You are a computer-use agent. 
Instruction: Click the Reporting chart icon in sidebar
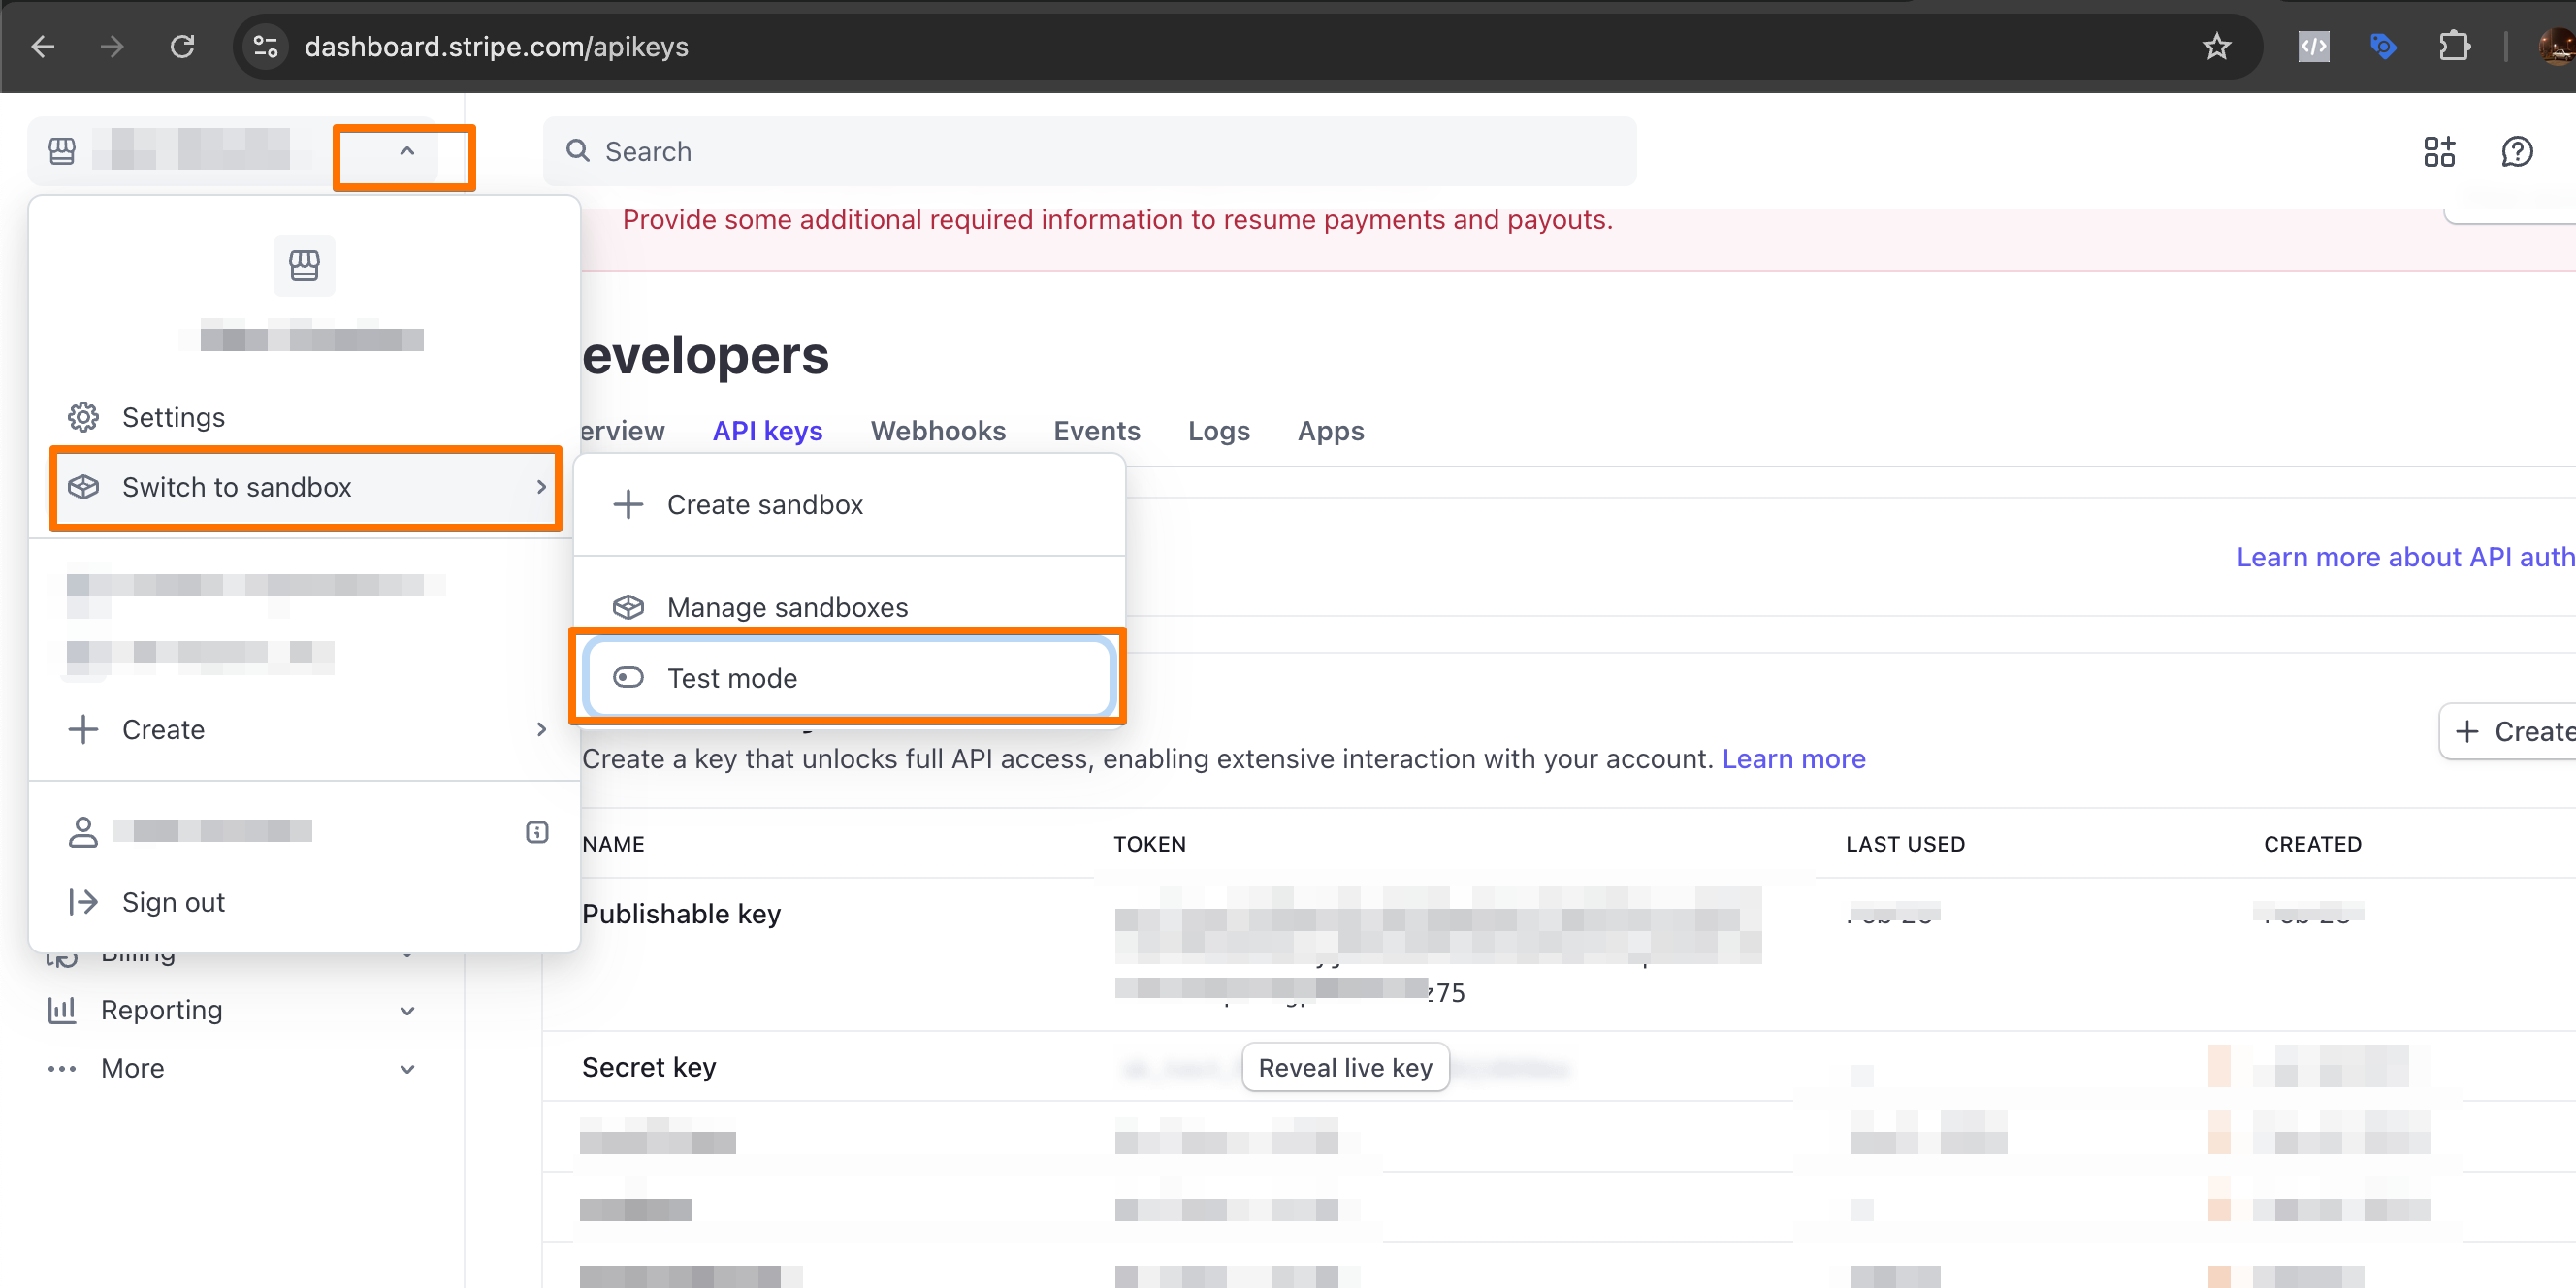click(x=62, y=1010)
